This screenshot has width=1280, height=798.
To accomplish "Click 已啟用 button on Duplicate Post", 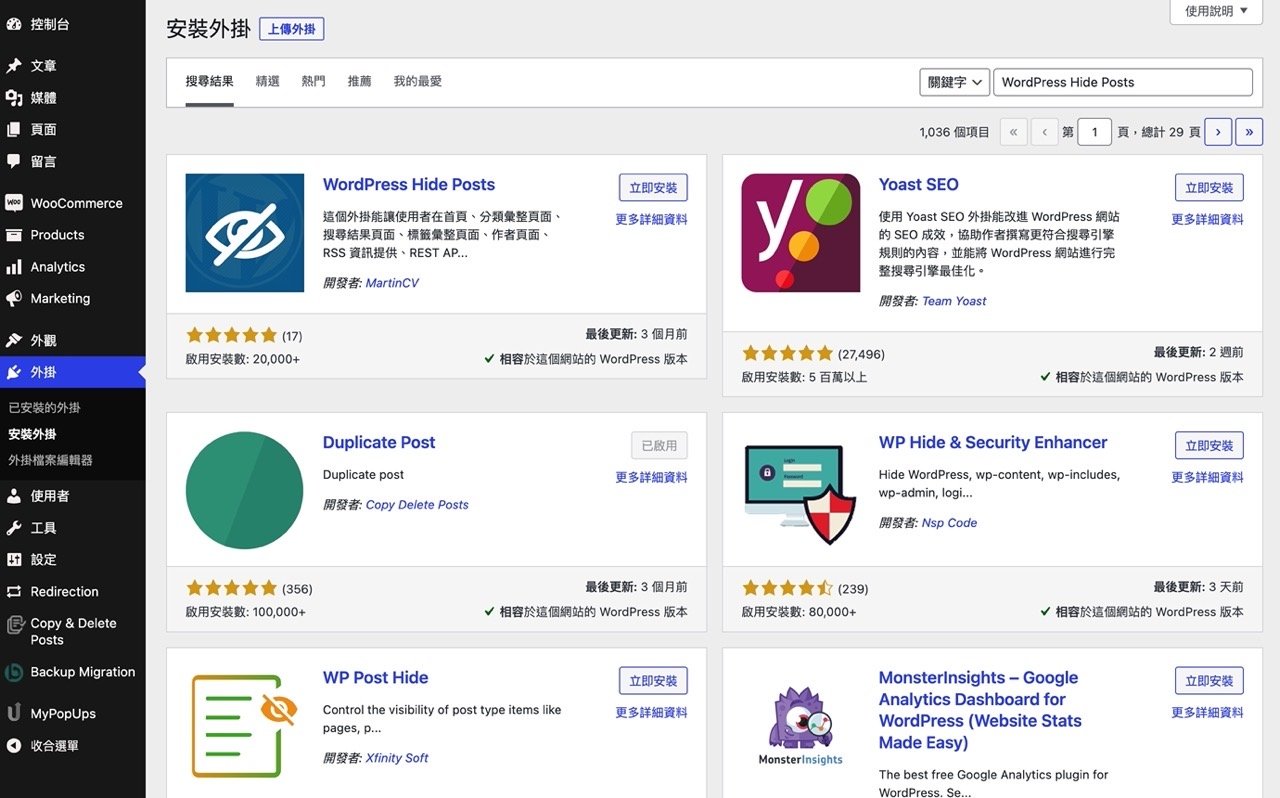I will (x=659, y=446).
